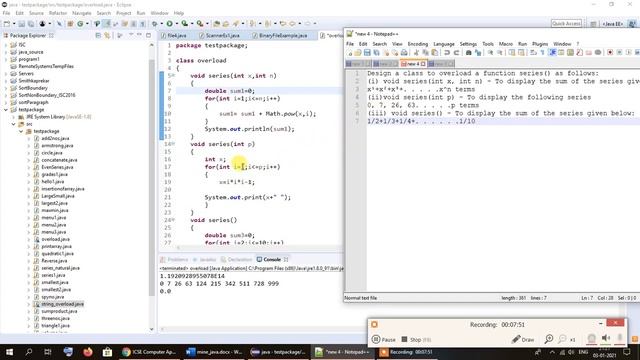
Task: Click the Notepad++ Cut scissors icon
Action: coord(416,53)
